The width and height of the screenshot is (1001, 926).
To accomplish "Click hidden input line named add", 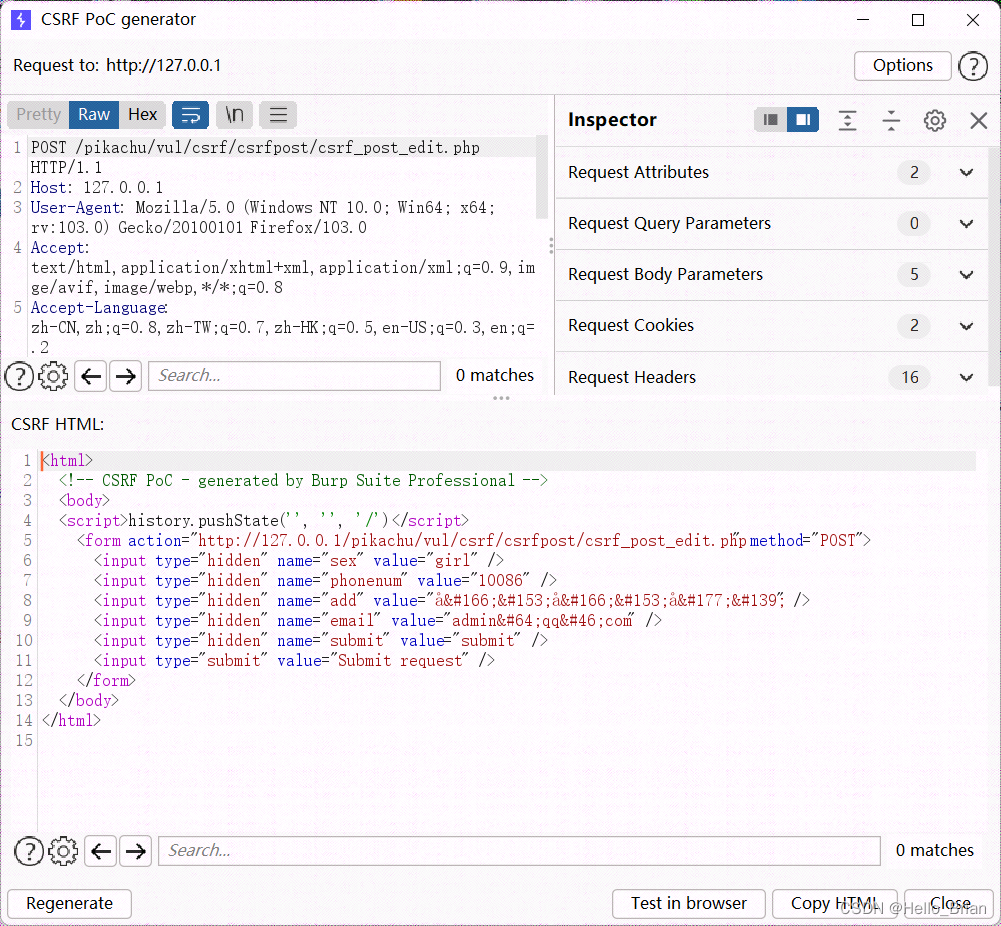I will pyautogui.click(x=451, y=601).
